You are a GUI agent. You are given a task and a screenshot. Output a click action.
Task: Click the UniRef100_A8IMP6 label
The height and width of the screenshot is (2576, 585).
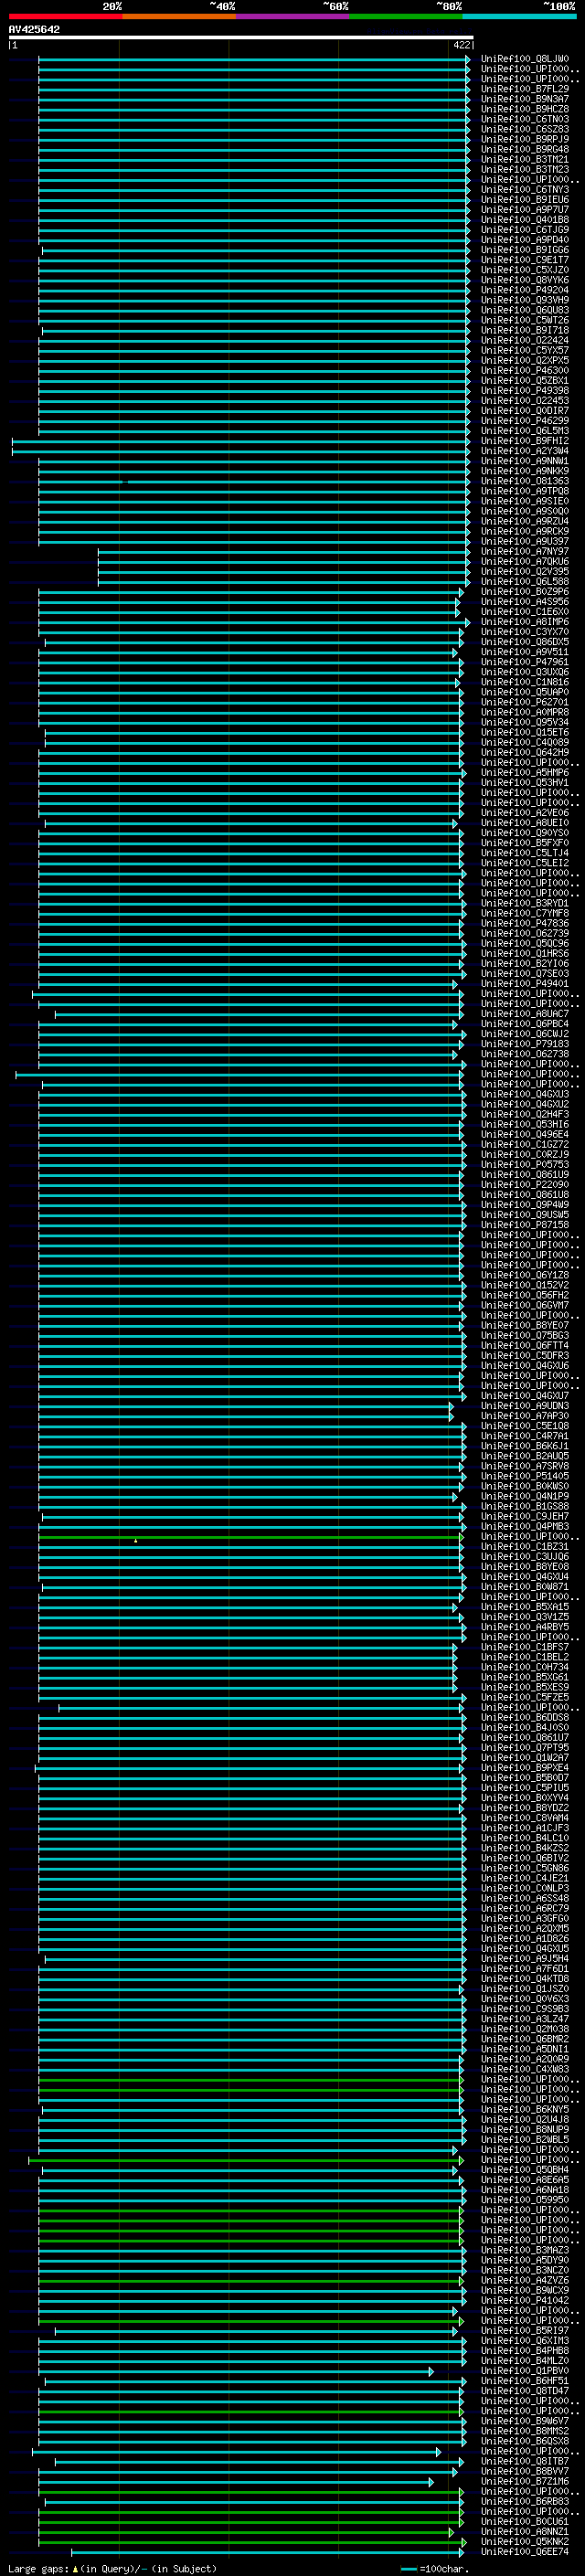tap(525, 622)
